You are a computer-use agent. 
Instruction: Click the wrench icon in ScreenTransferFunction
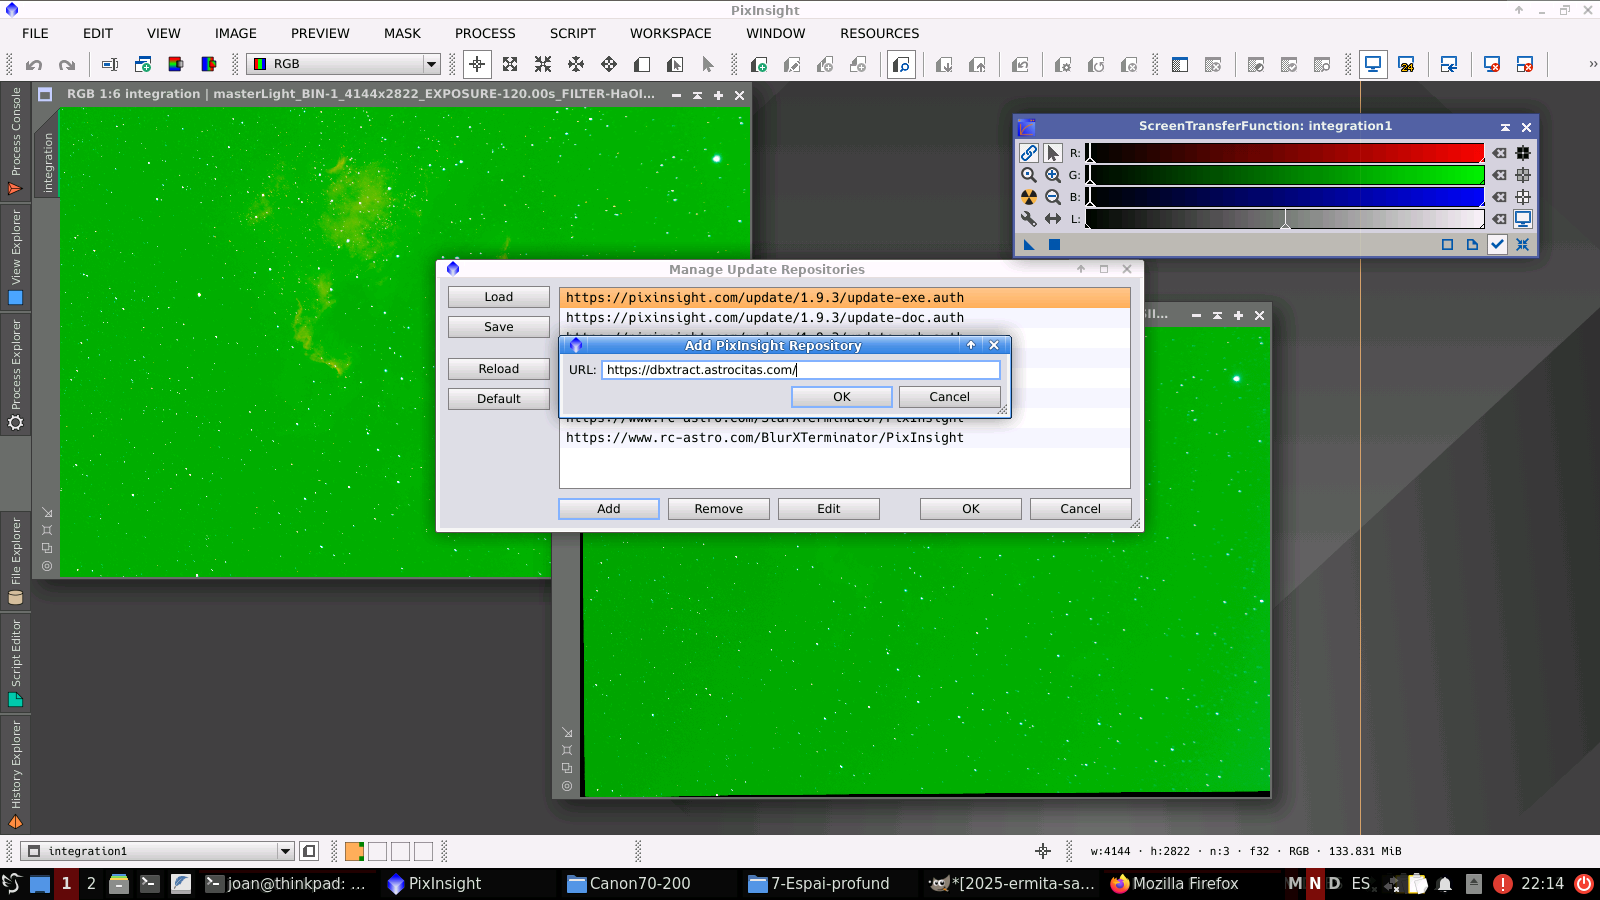pyautogui.click(x=1028, y=219)
